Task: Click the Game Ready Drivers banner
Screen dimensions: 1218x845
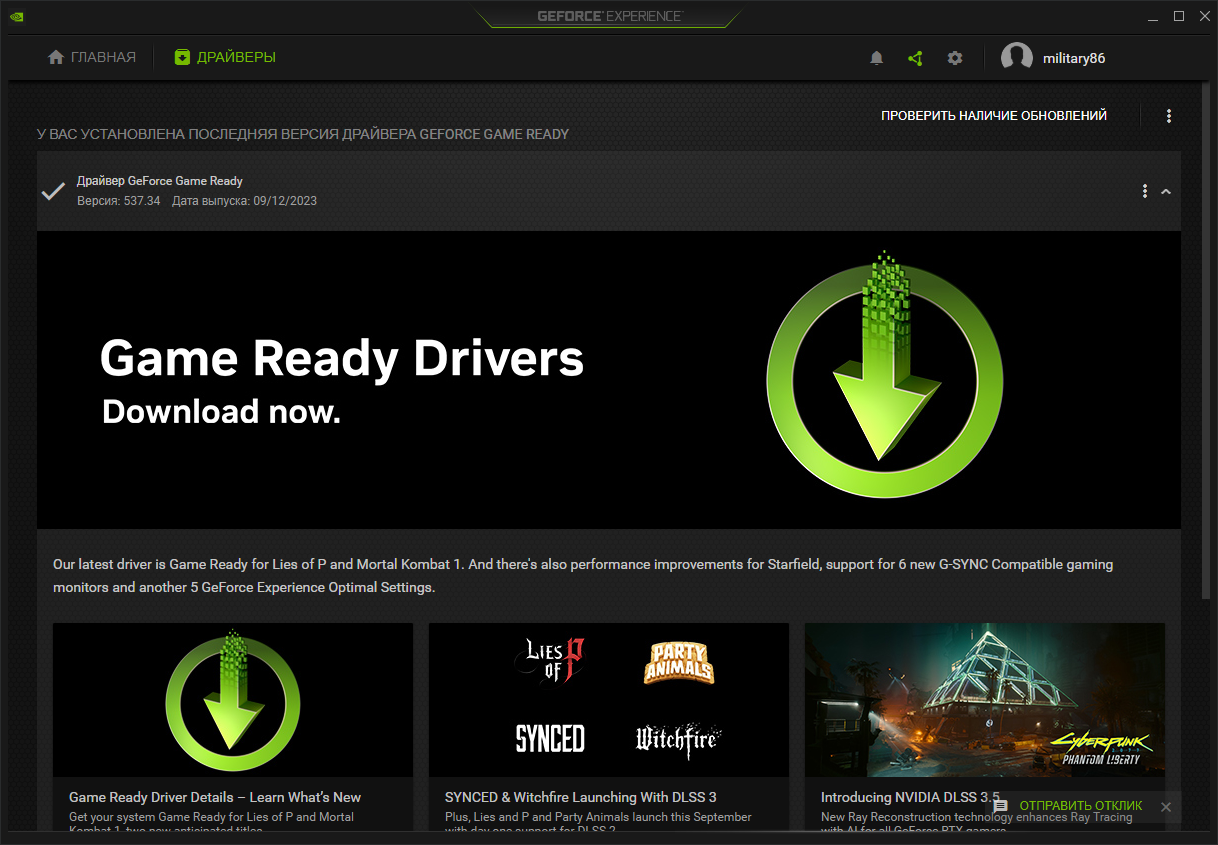Action: [x=609, y=380]
